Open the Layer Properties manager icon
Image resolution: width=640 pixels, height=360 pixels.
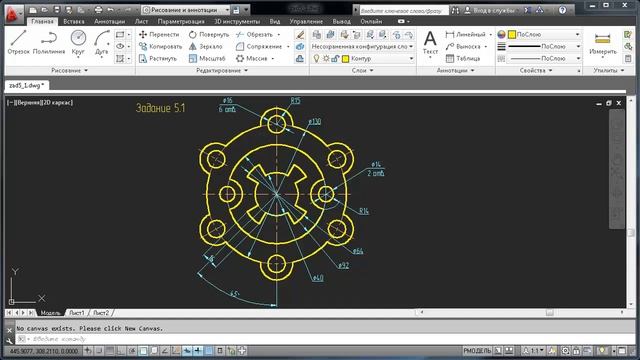317,35
